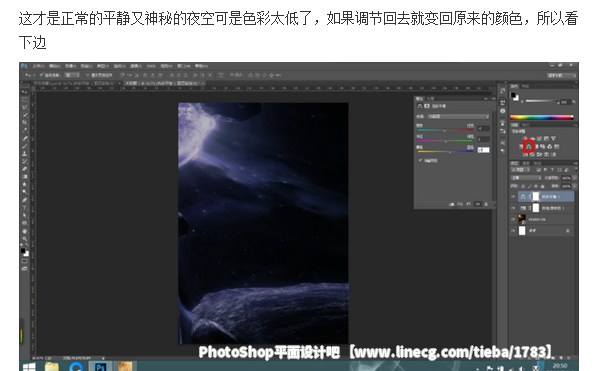Screen dimensions: 607x371
Task: Click the Yellow-Blue value input field
Action: [x=483, y=149]
